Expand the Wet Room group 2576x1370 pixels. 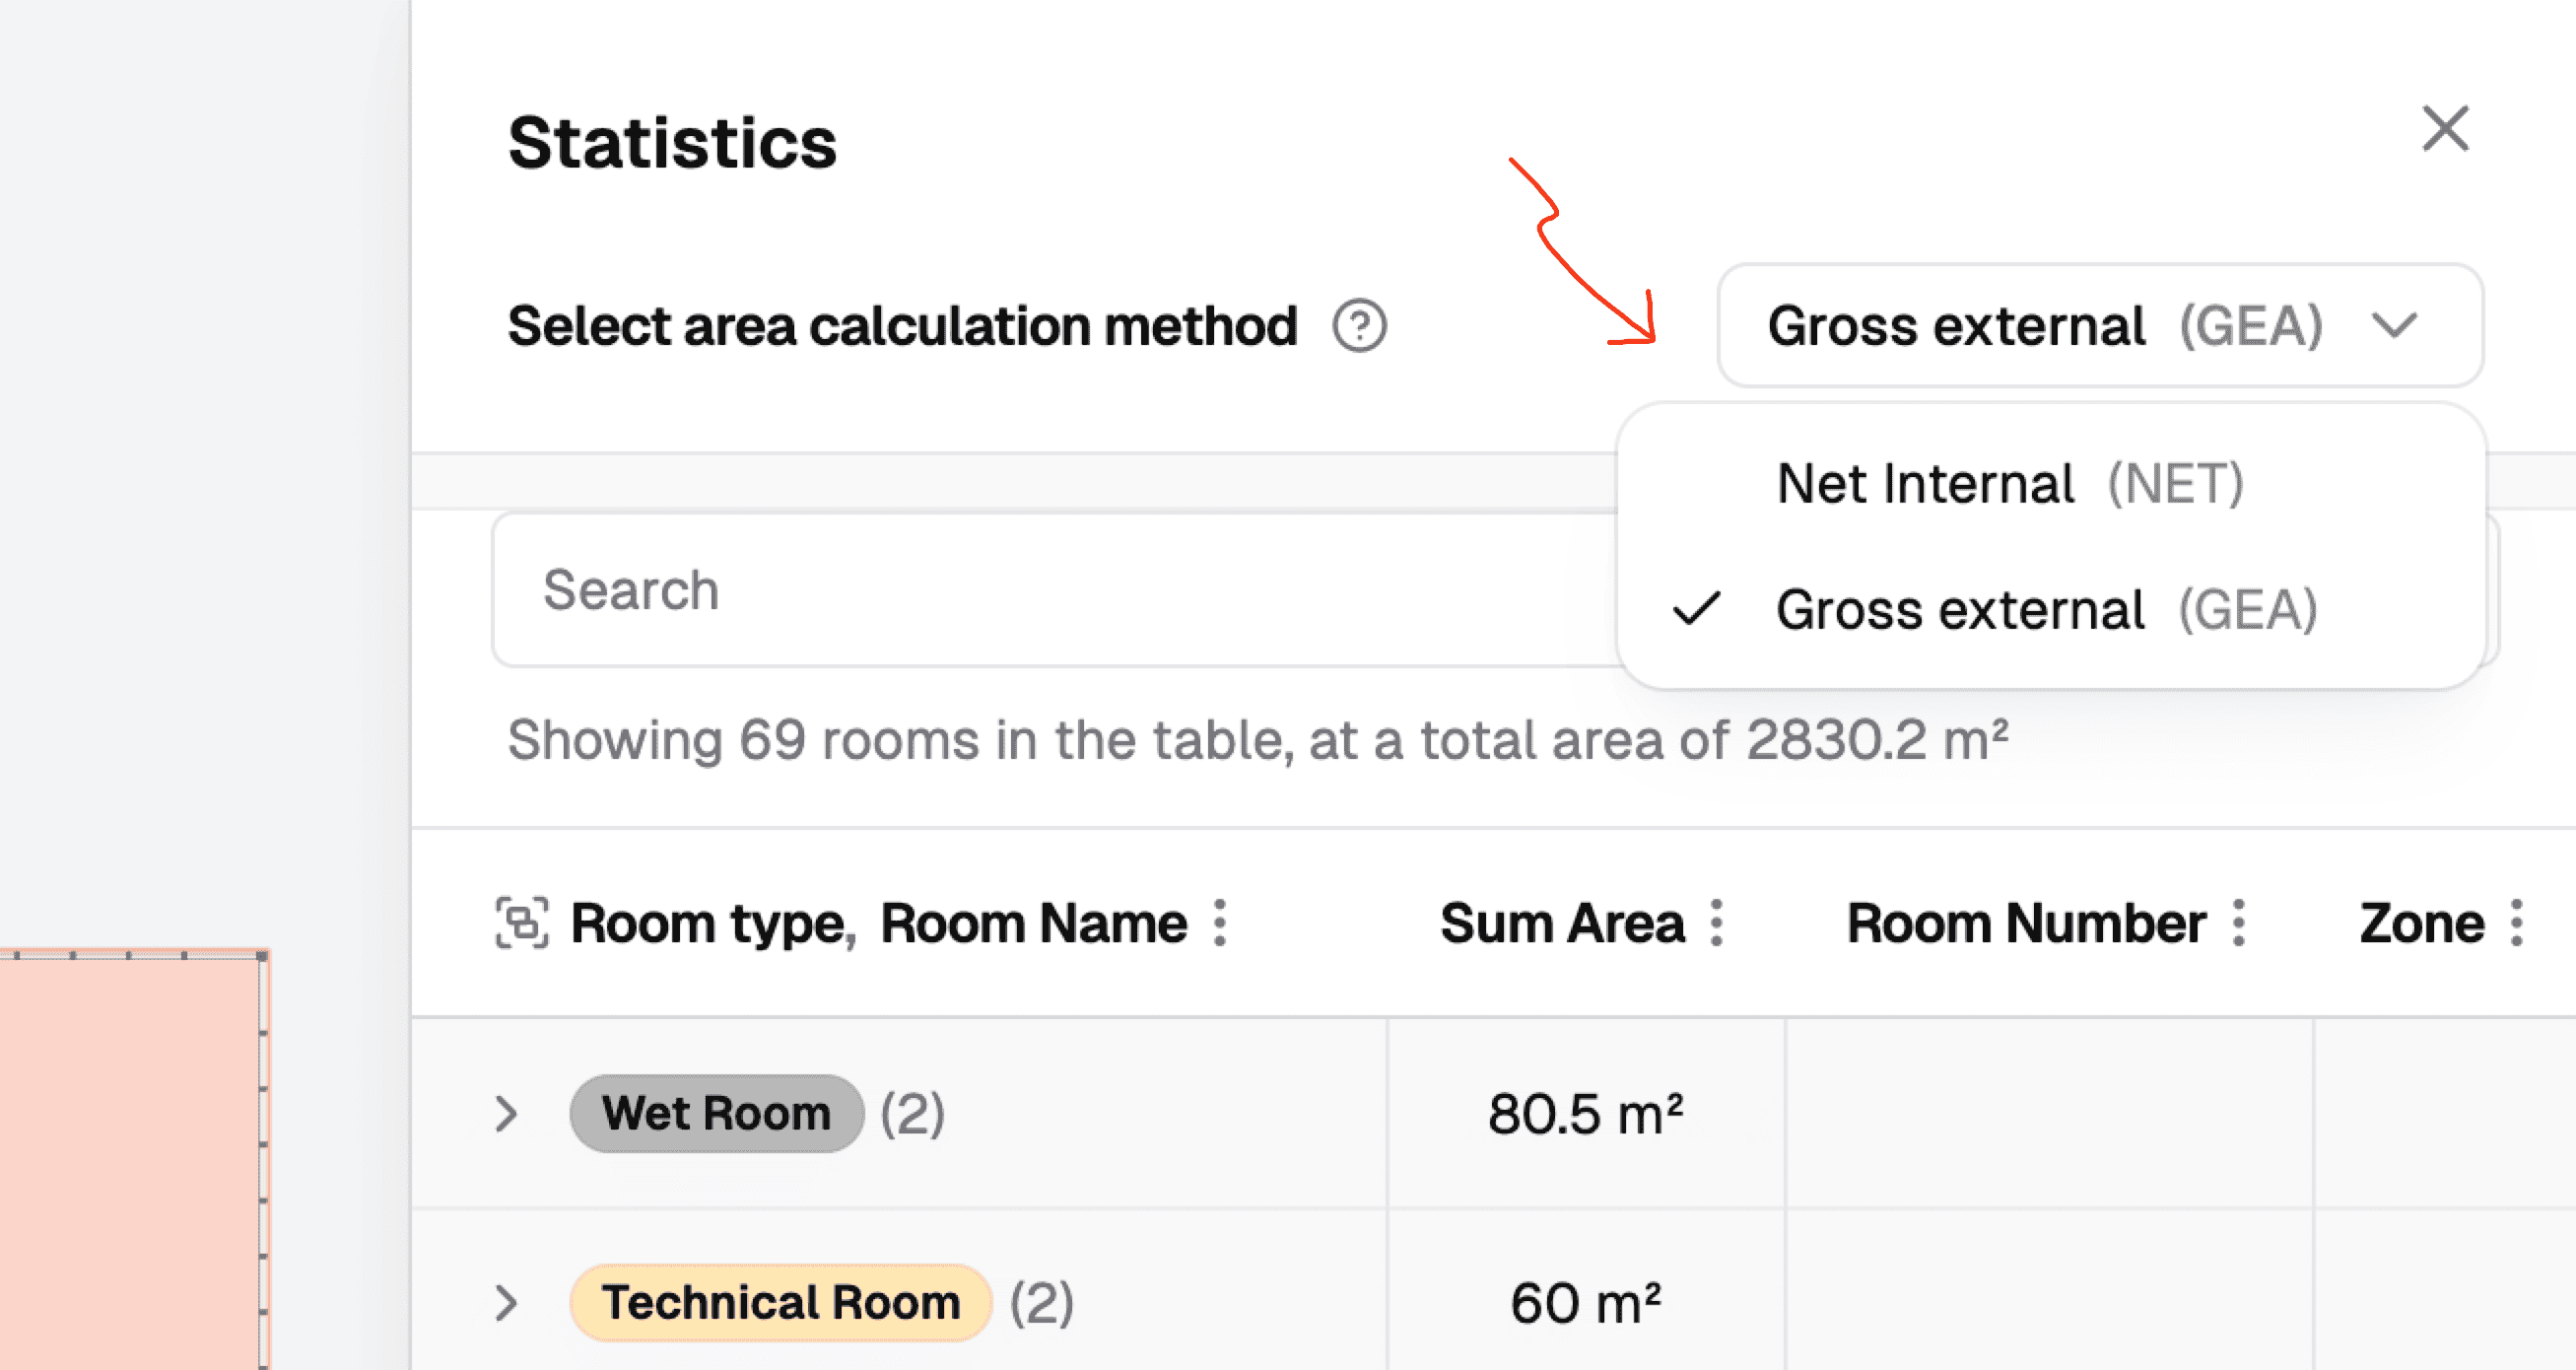[507, 1113]
